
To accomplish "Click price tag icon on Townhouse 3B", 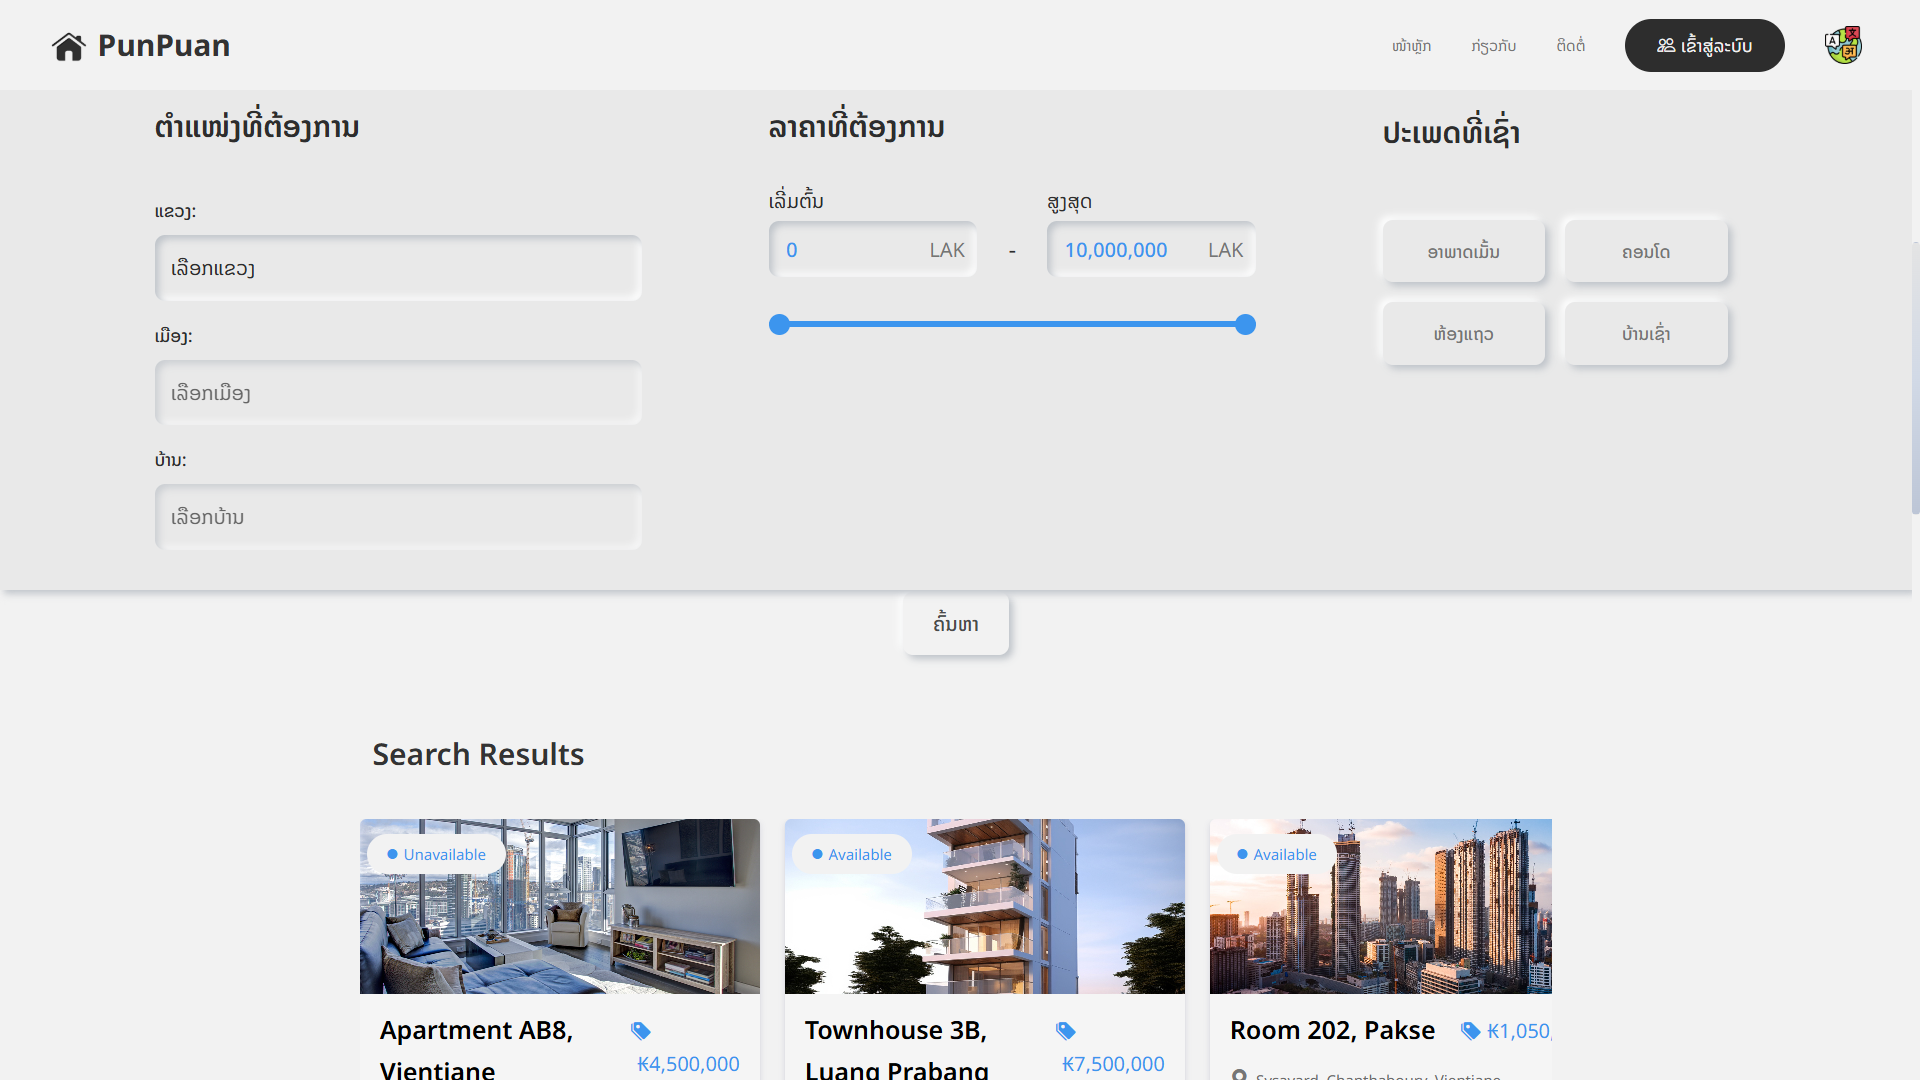I will click(1066, 1031).
